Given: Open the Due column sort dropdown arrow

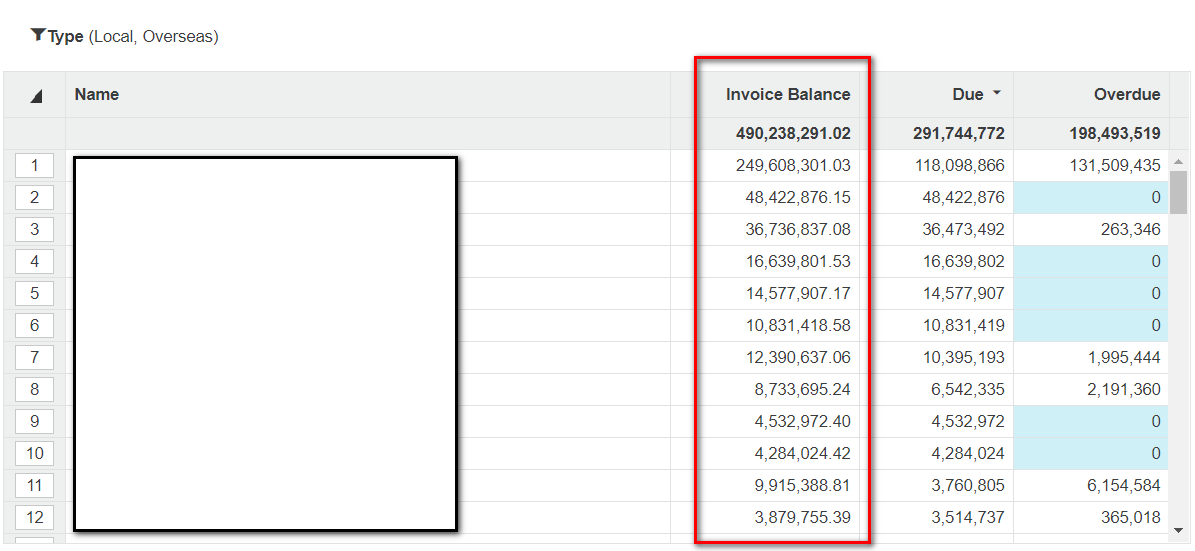Looking at the screenshot, I should 996,94.
